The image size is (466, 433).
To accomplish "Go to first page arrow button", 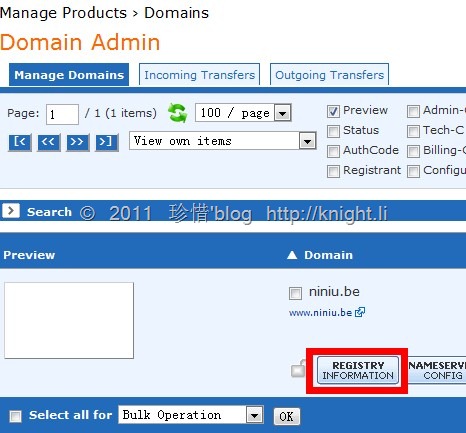I will [x=20, y=142].
